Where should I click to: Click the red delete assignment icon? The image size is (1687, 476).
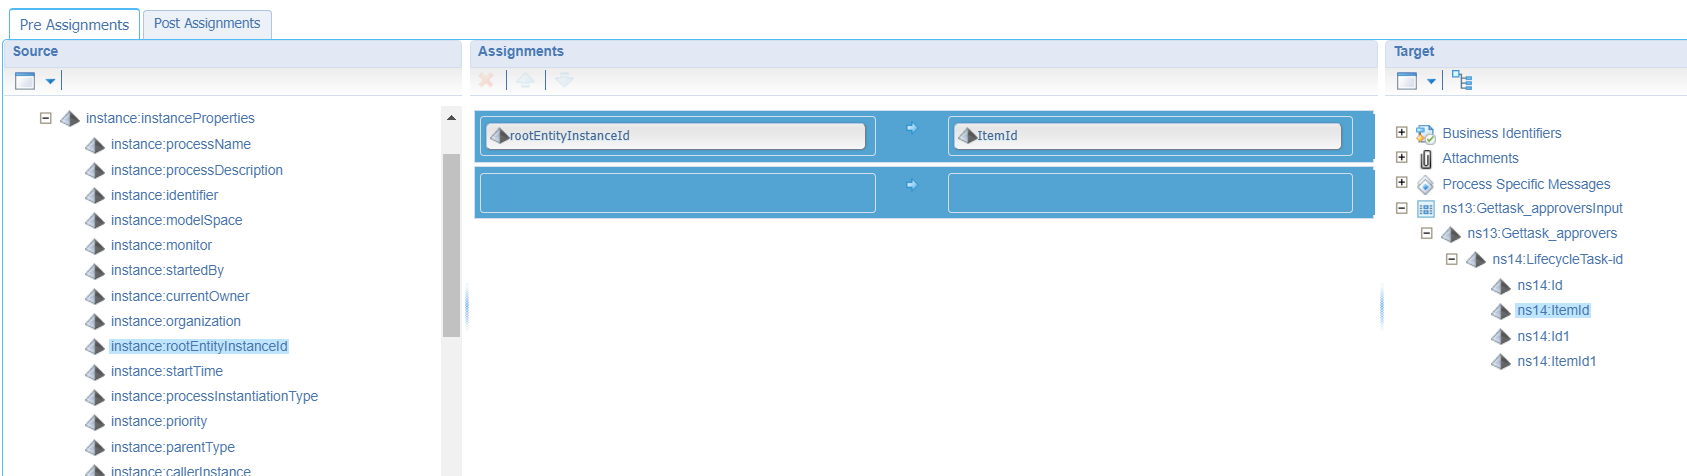[x=486, y=80]
